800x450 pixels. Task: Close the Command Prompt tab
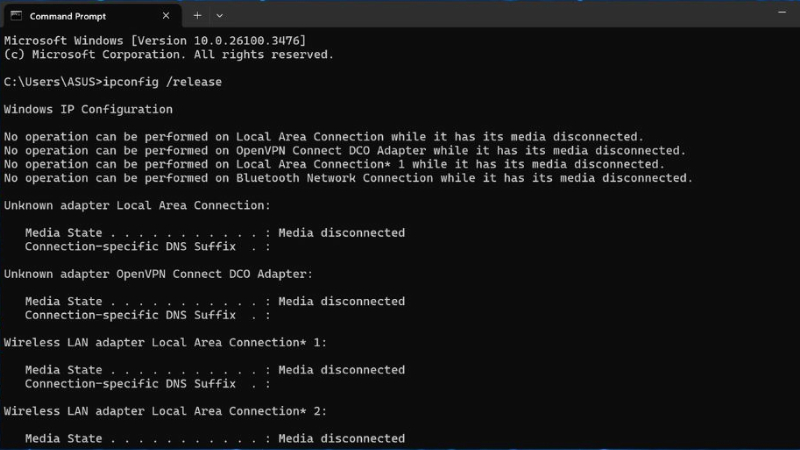tap(166, 16)
